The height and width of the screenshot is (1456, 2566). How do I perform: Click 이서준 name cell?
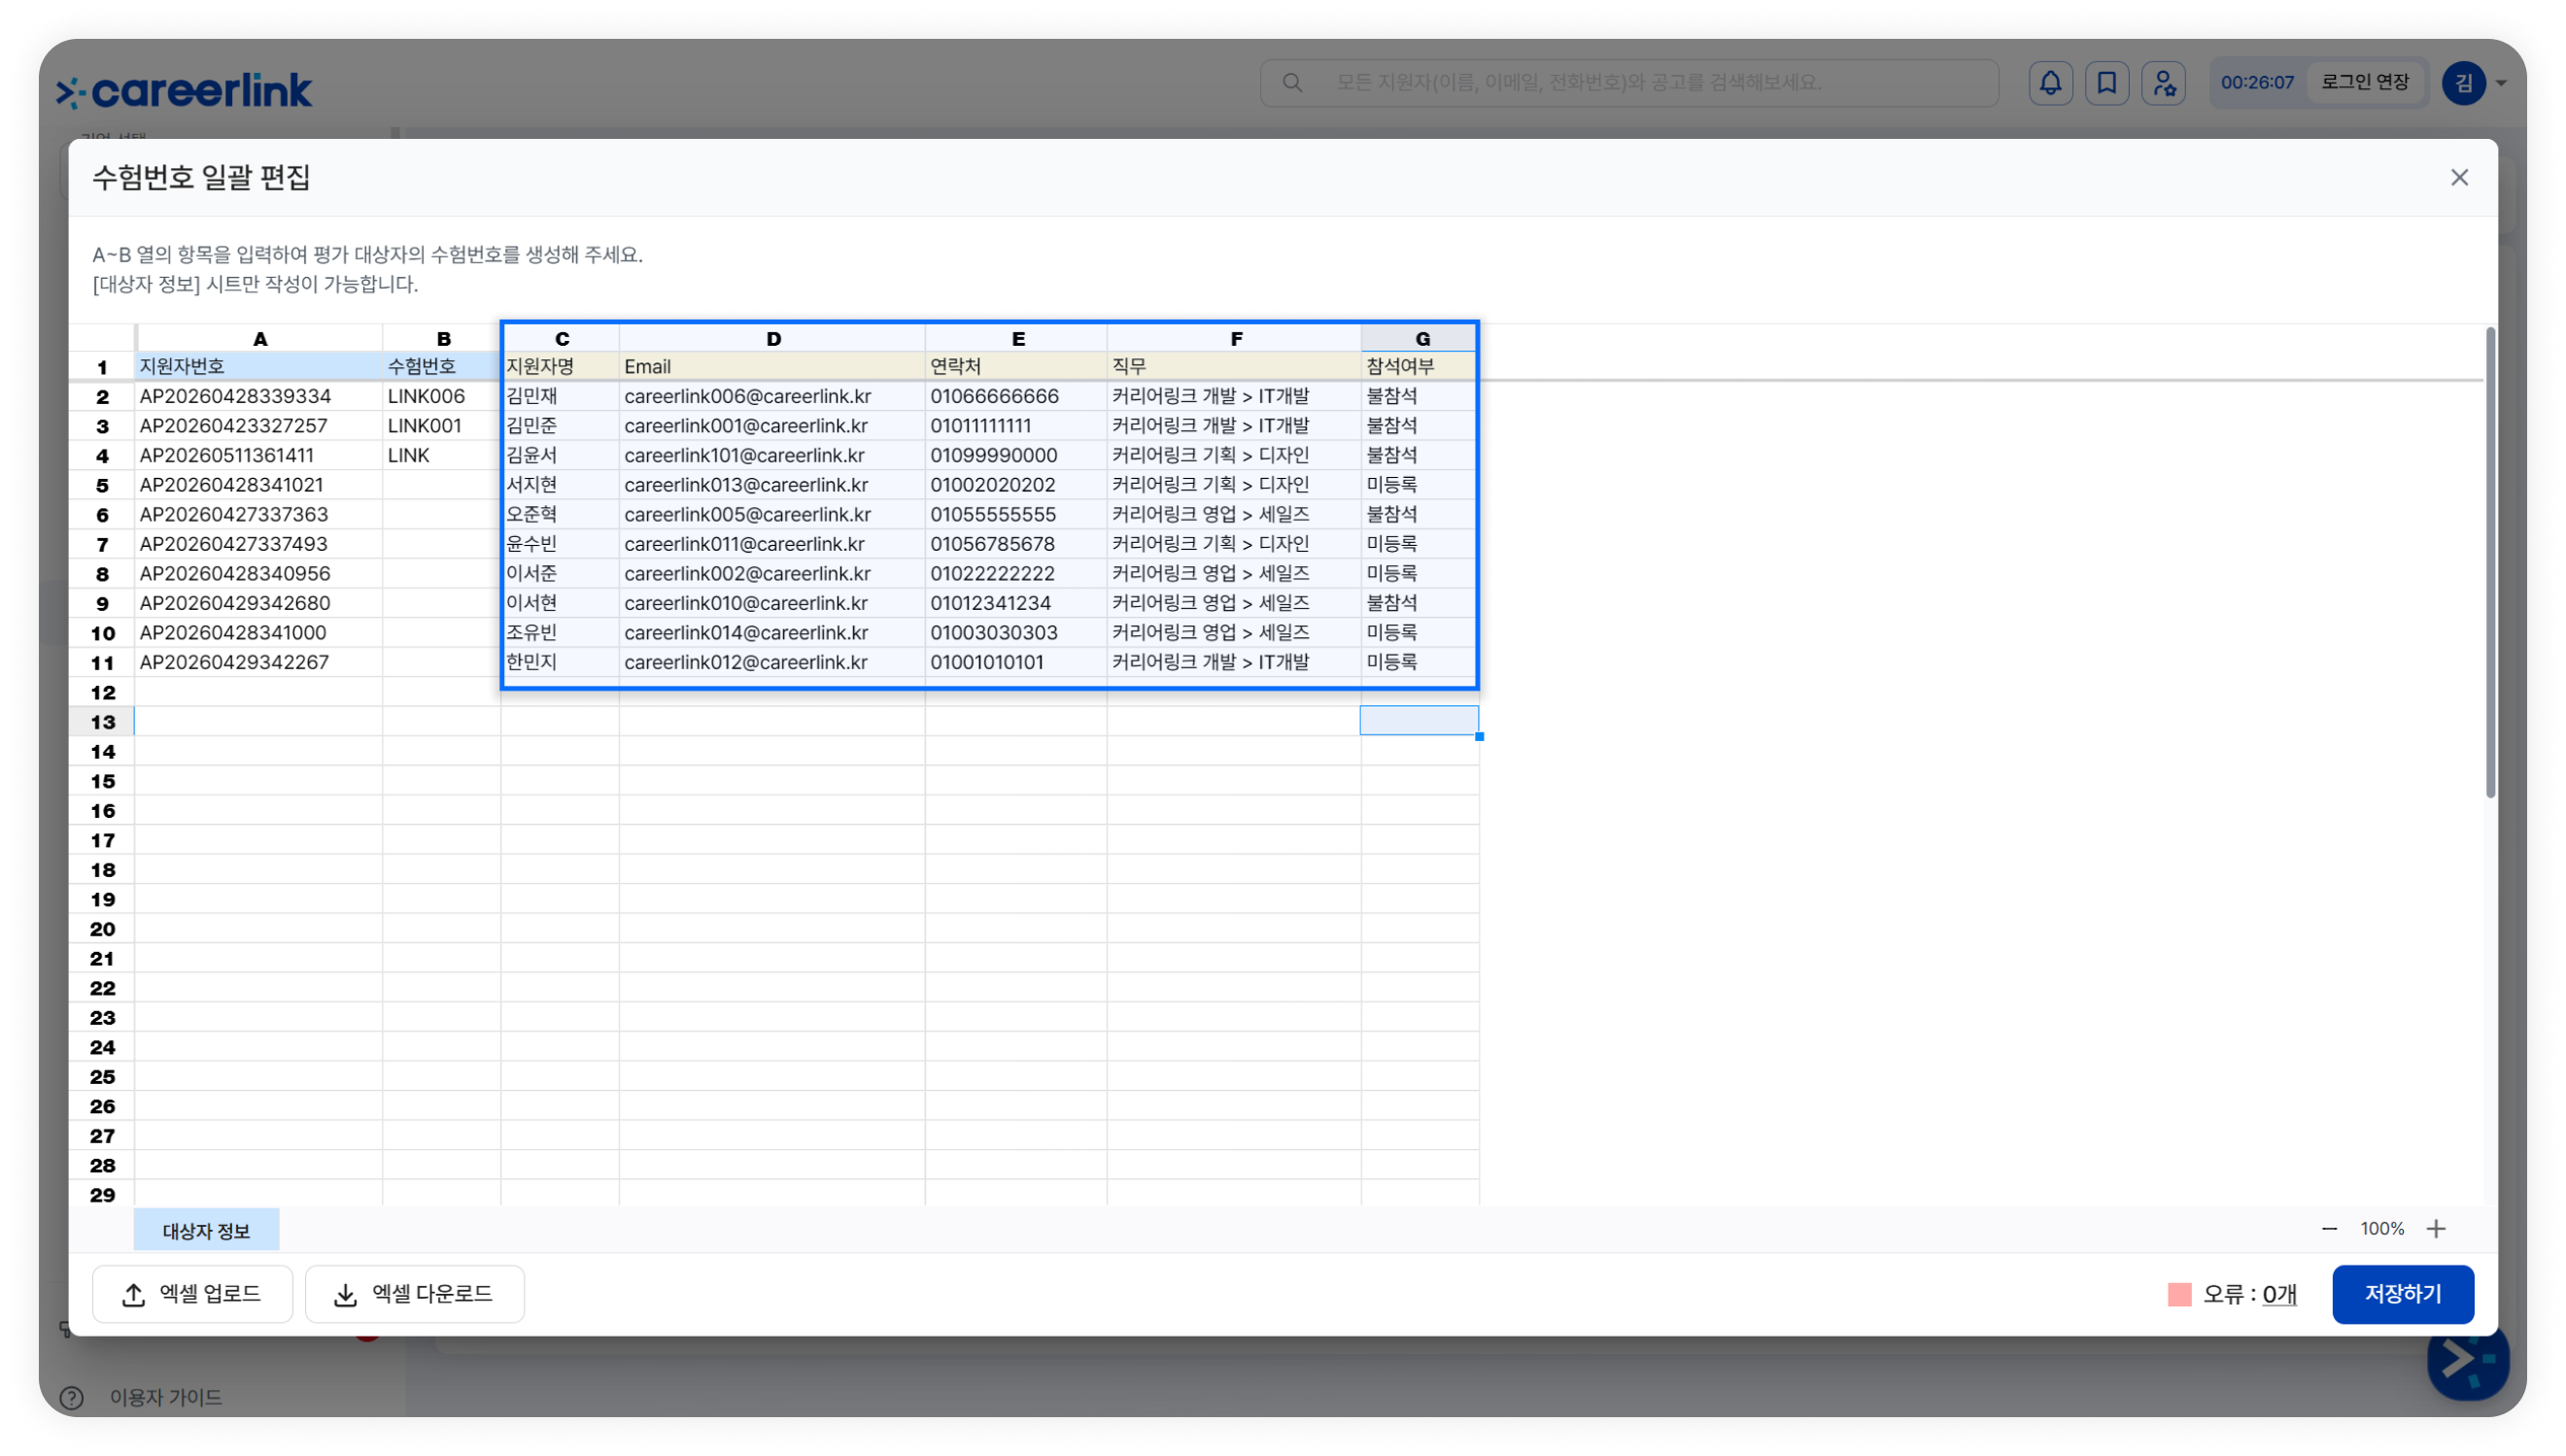(561, 574)
